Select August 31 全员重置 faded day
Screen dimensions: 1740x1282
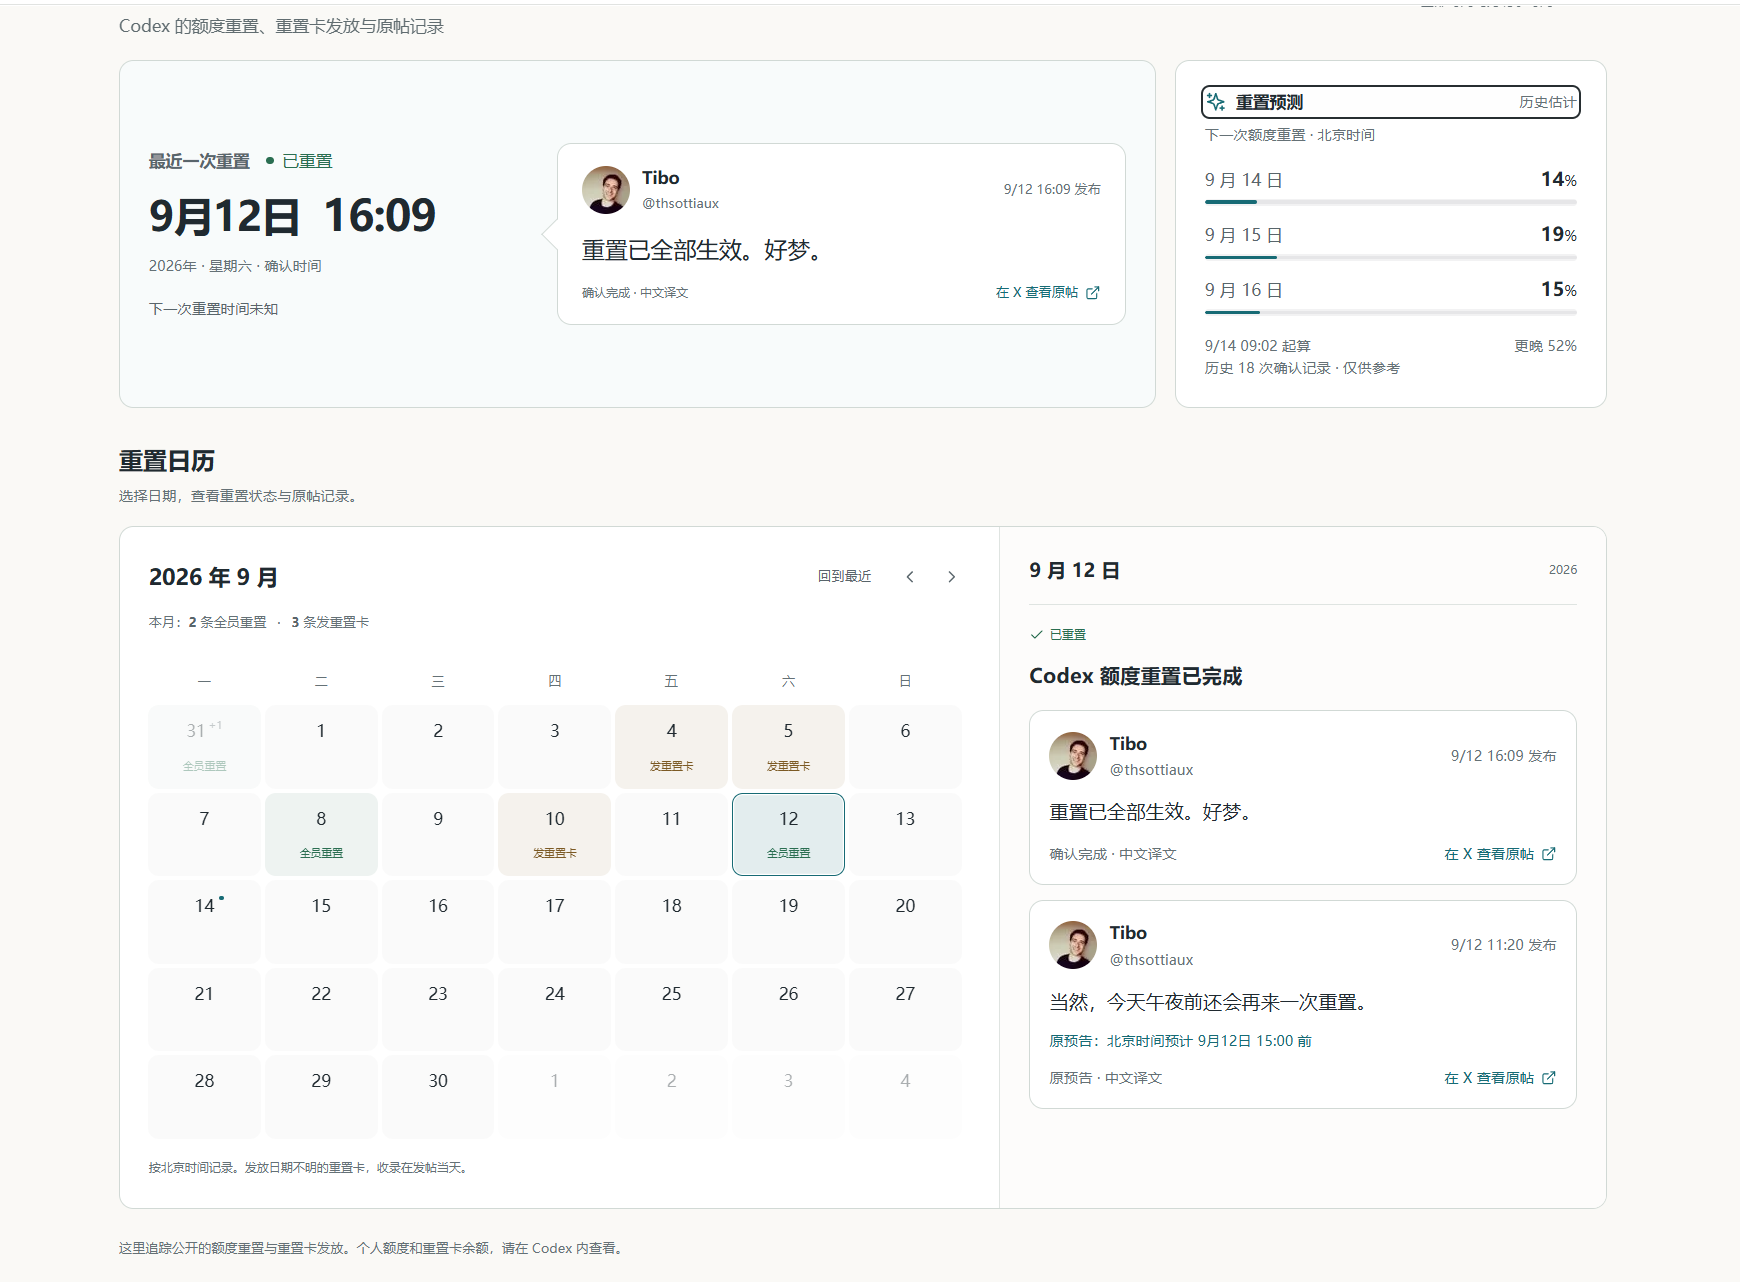(x=204, y=747)
